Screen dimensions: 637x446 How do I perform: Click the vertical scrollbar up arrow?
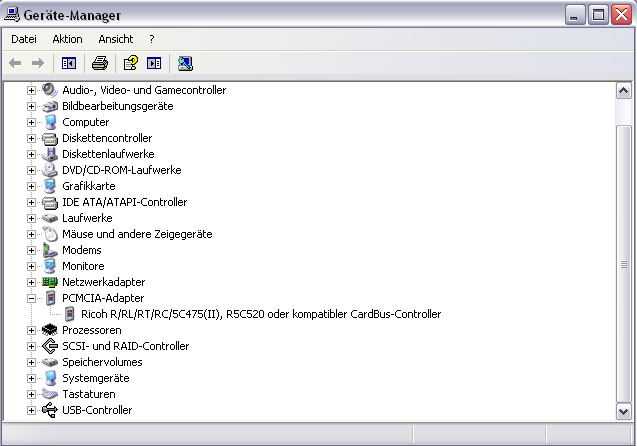(624, 91)
